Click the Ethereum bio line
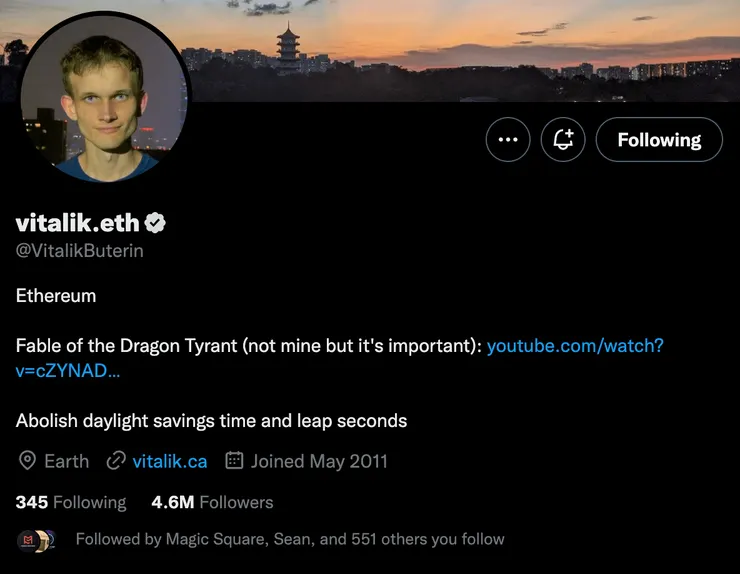 (x=56, y=296)
